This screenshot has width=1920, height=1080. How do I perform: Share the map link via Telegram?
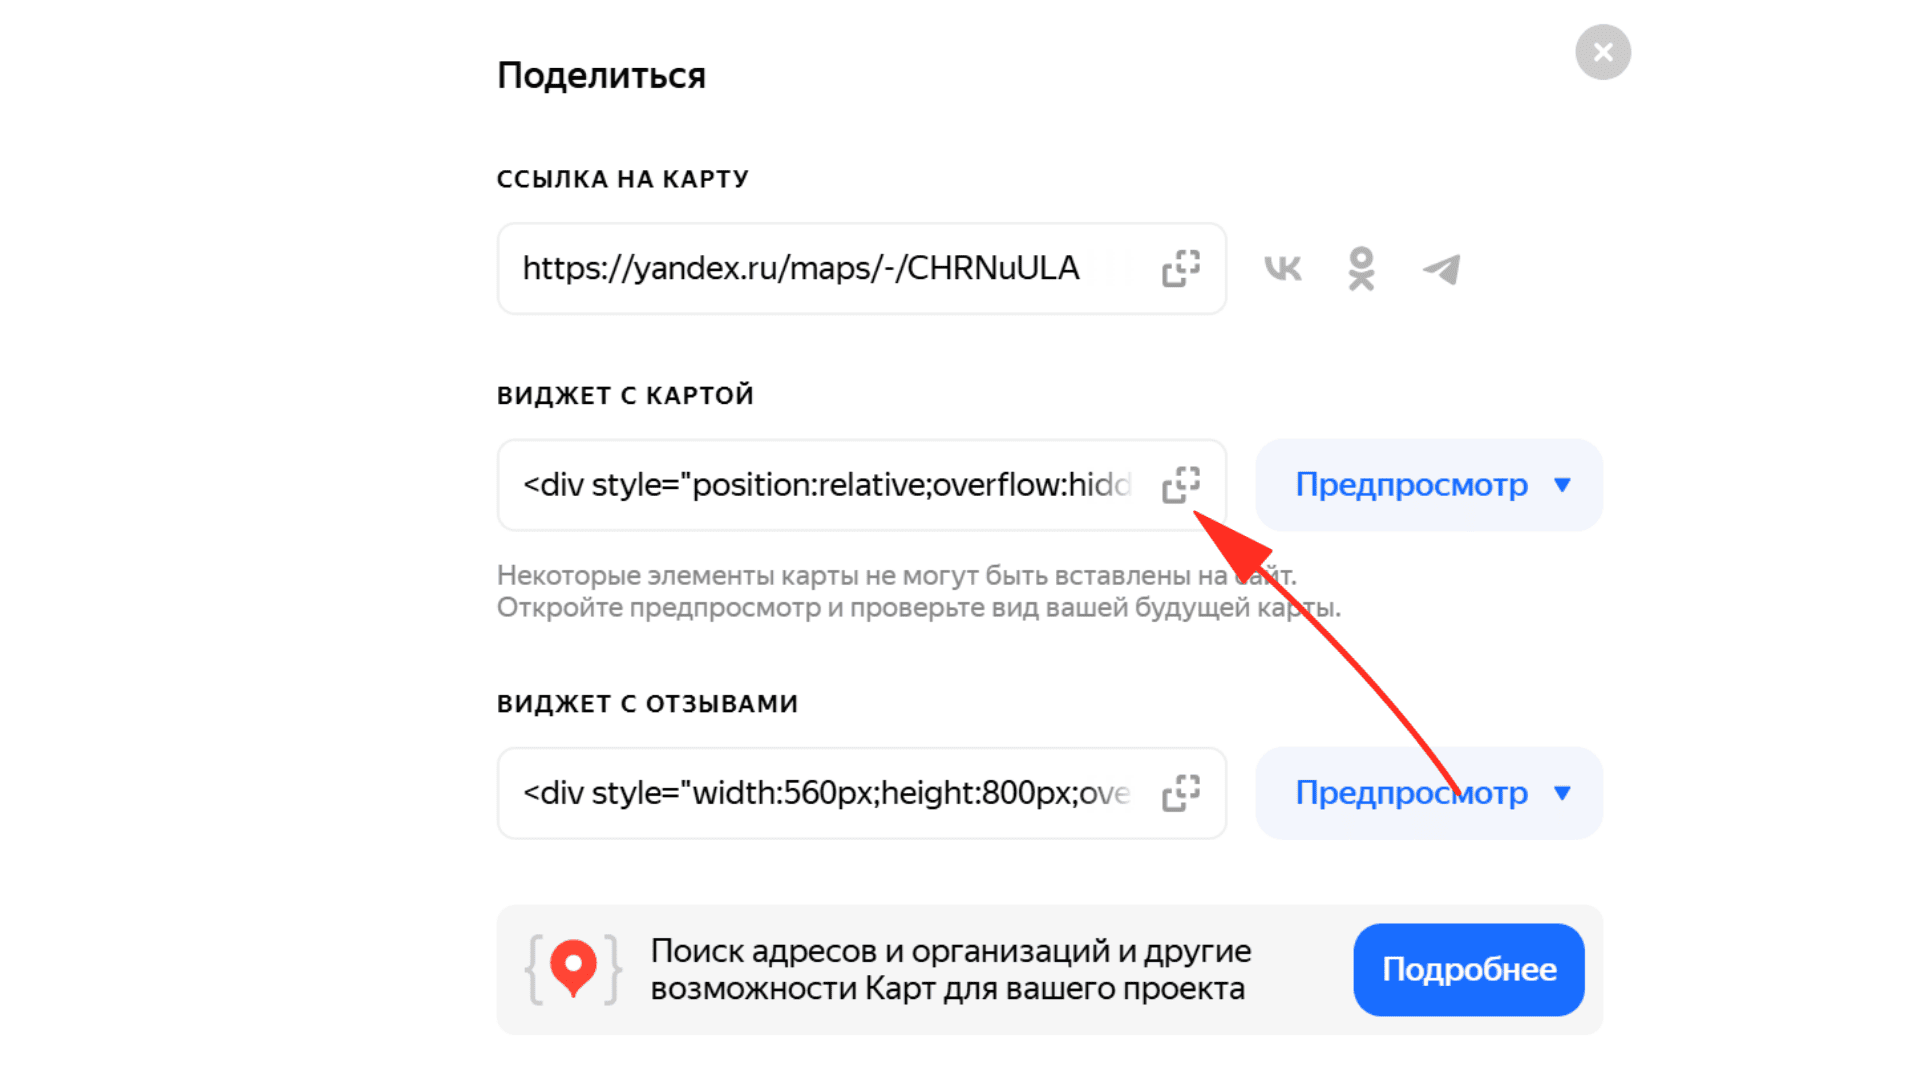coord(1442,269)
